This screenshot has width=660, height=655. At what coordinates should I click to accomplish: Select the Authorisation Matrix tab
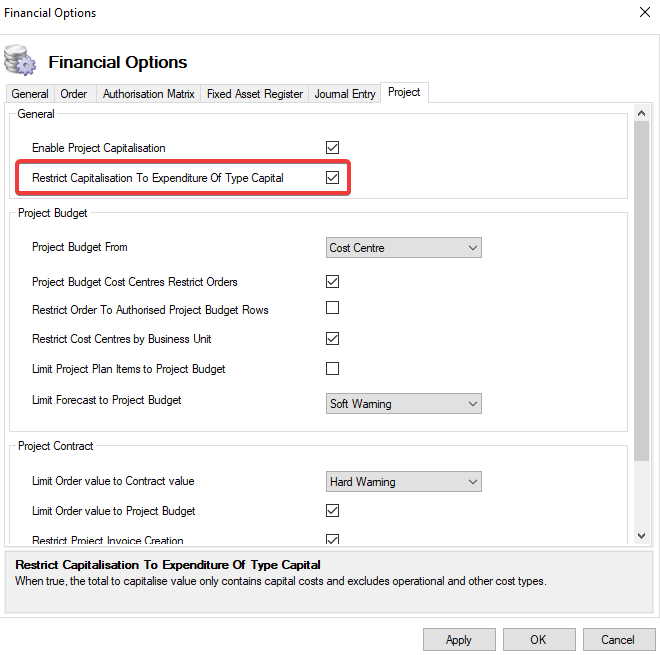(149, 94)
